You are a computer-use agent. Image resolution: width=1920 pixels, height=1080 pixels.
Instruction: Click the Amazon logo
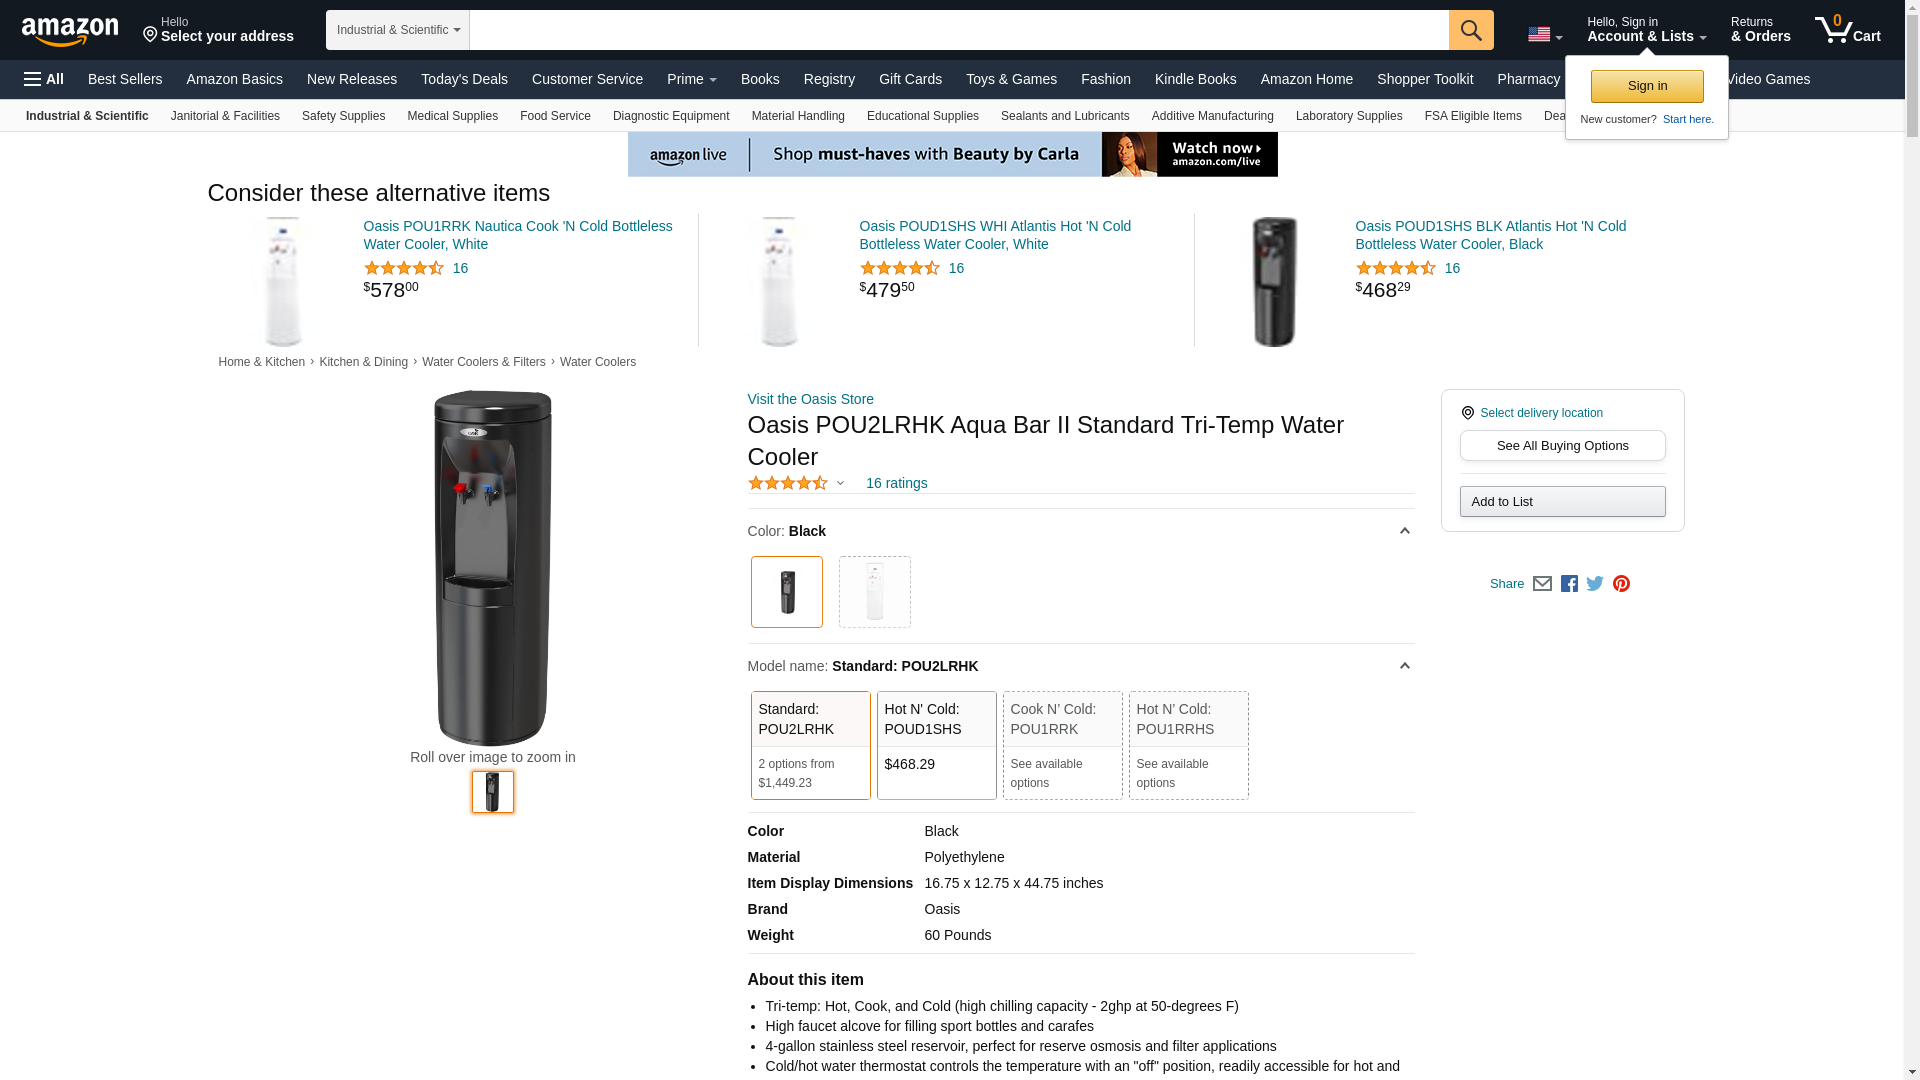(70, 31)
